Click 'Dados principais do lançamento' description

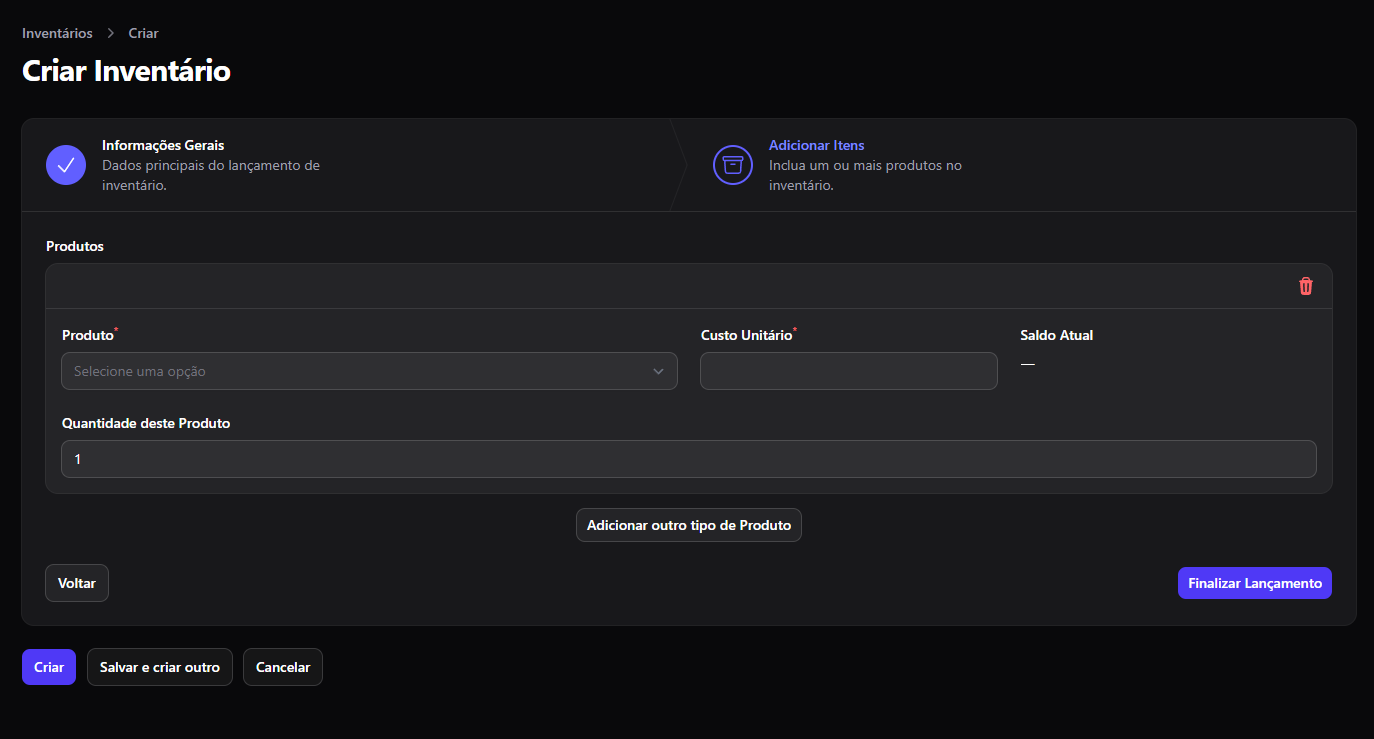point(211,175)
